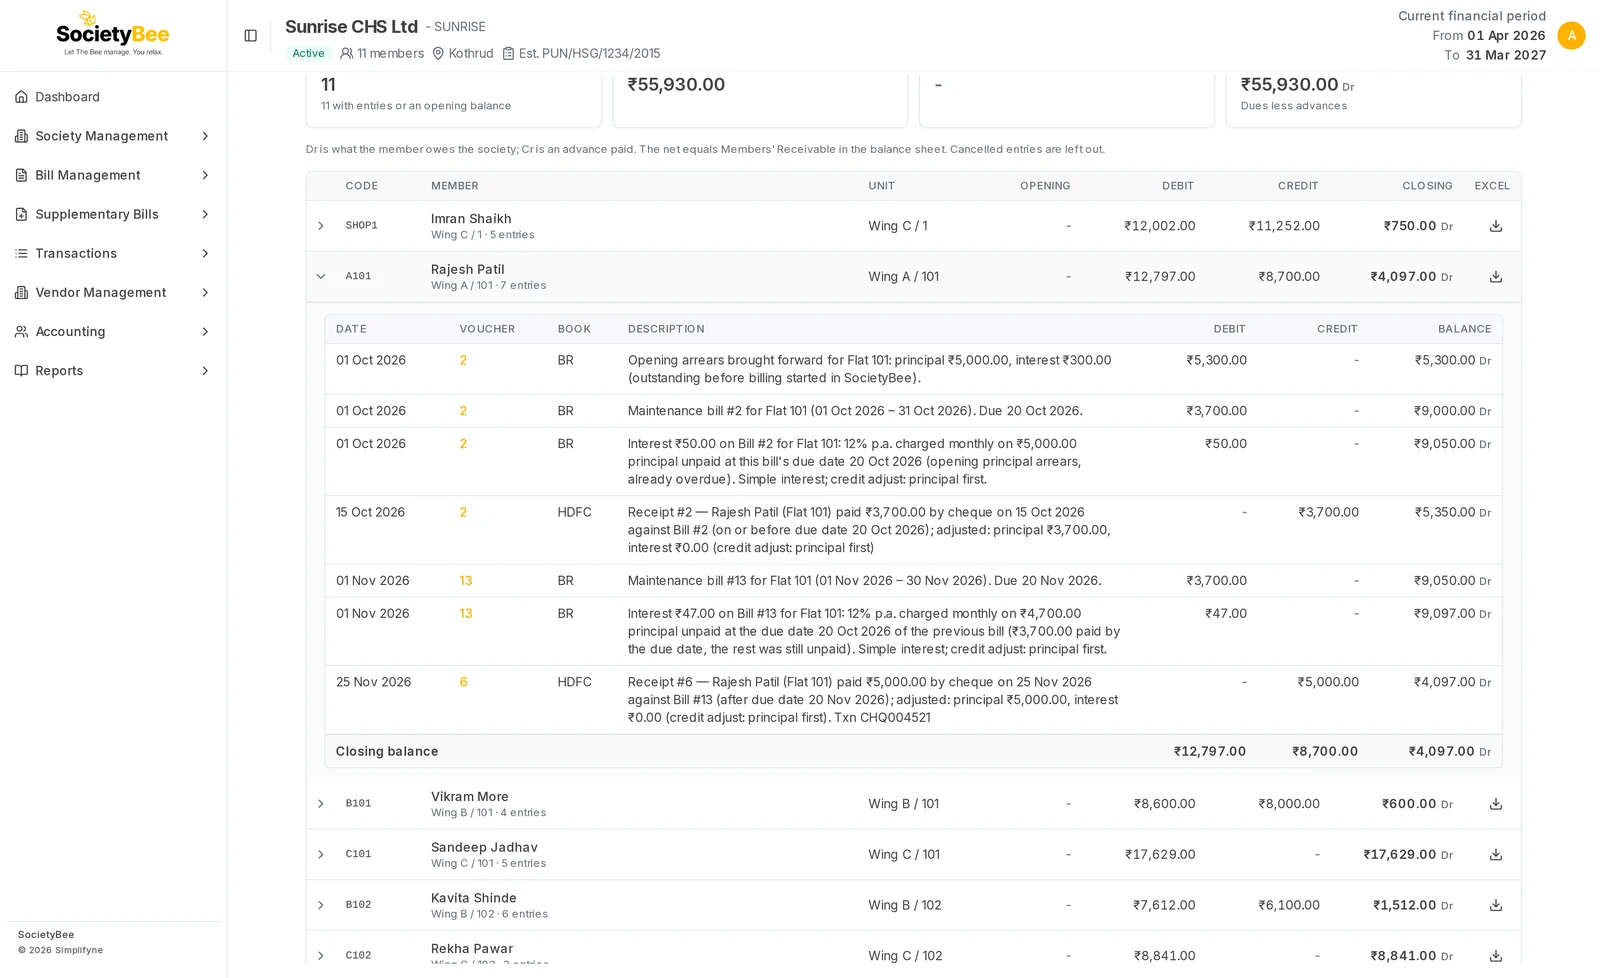The height and width of the screenshot is (978, 1600).
Task: Open the Accounting menu
Action: coord(113,331)
